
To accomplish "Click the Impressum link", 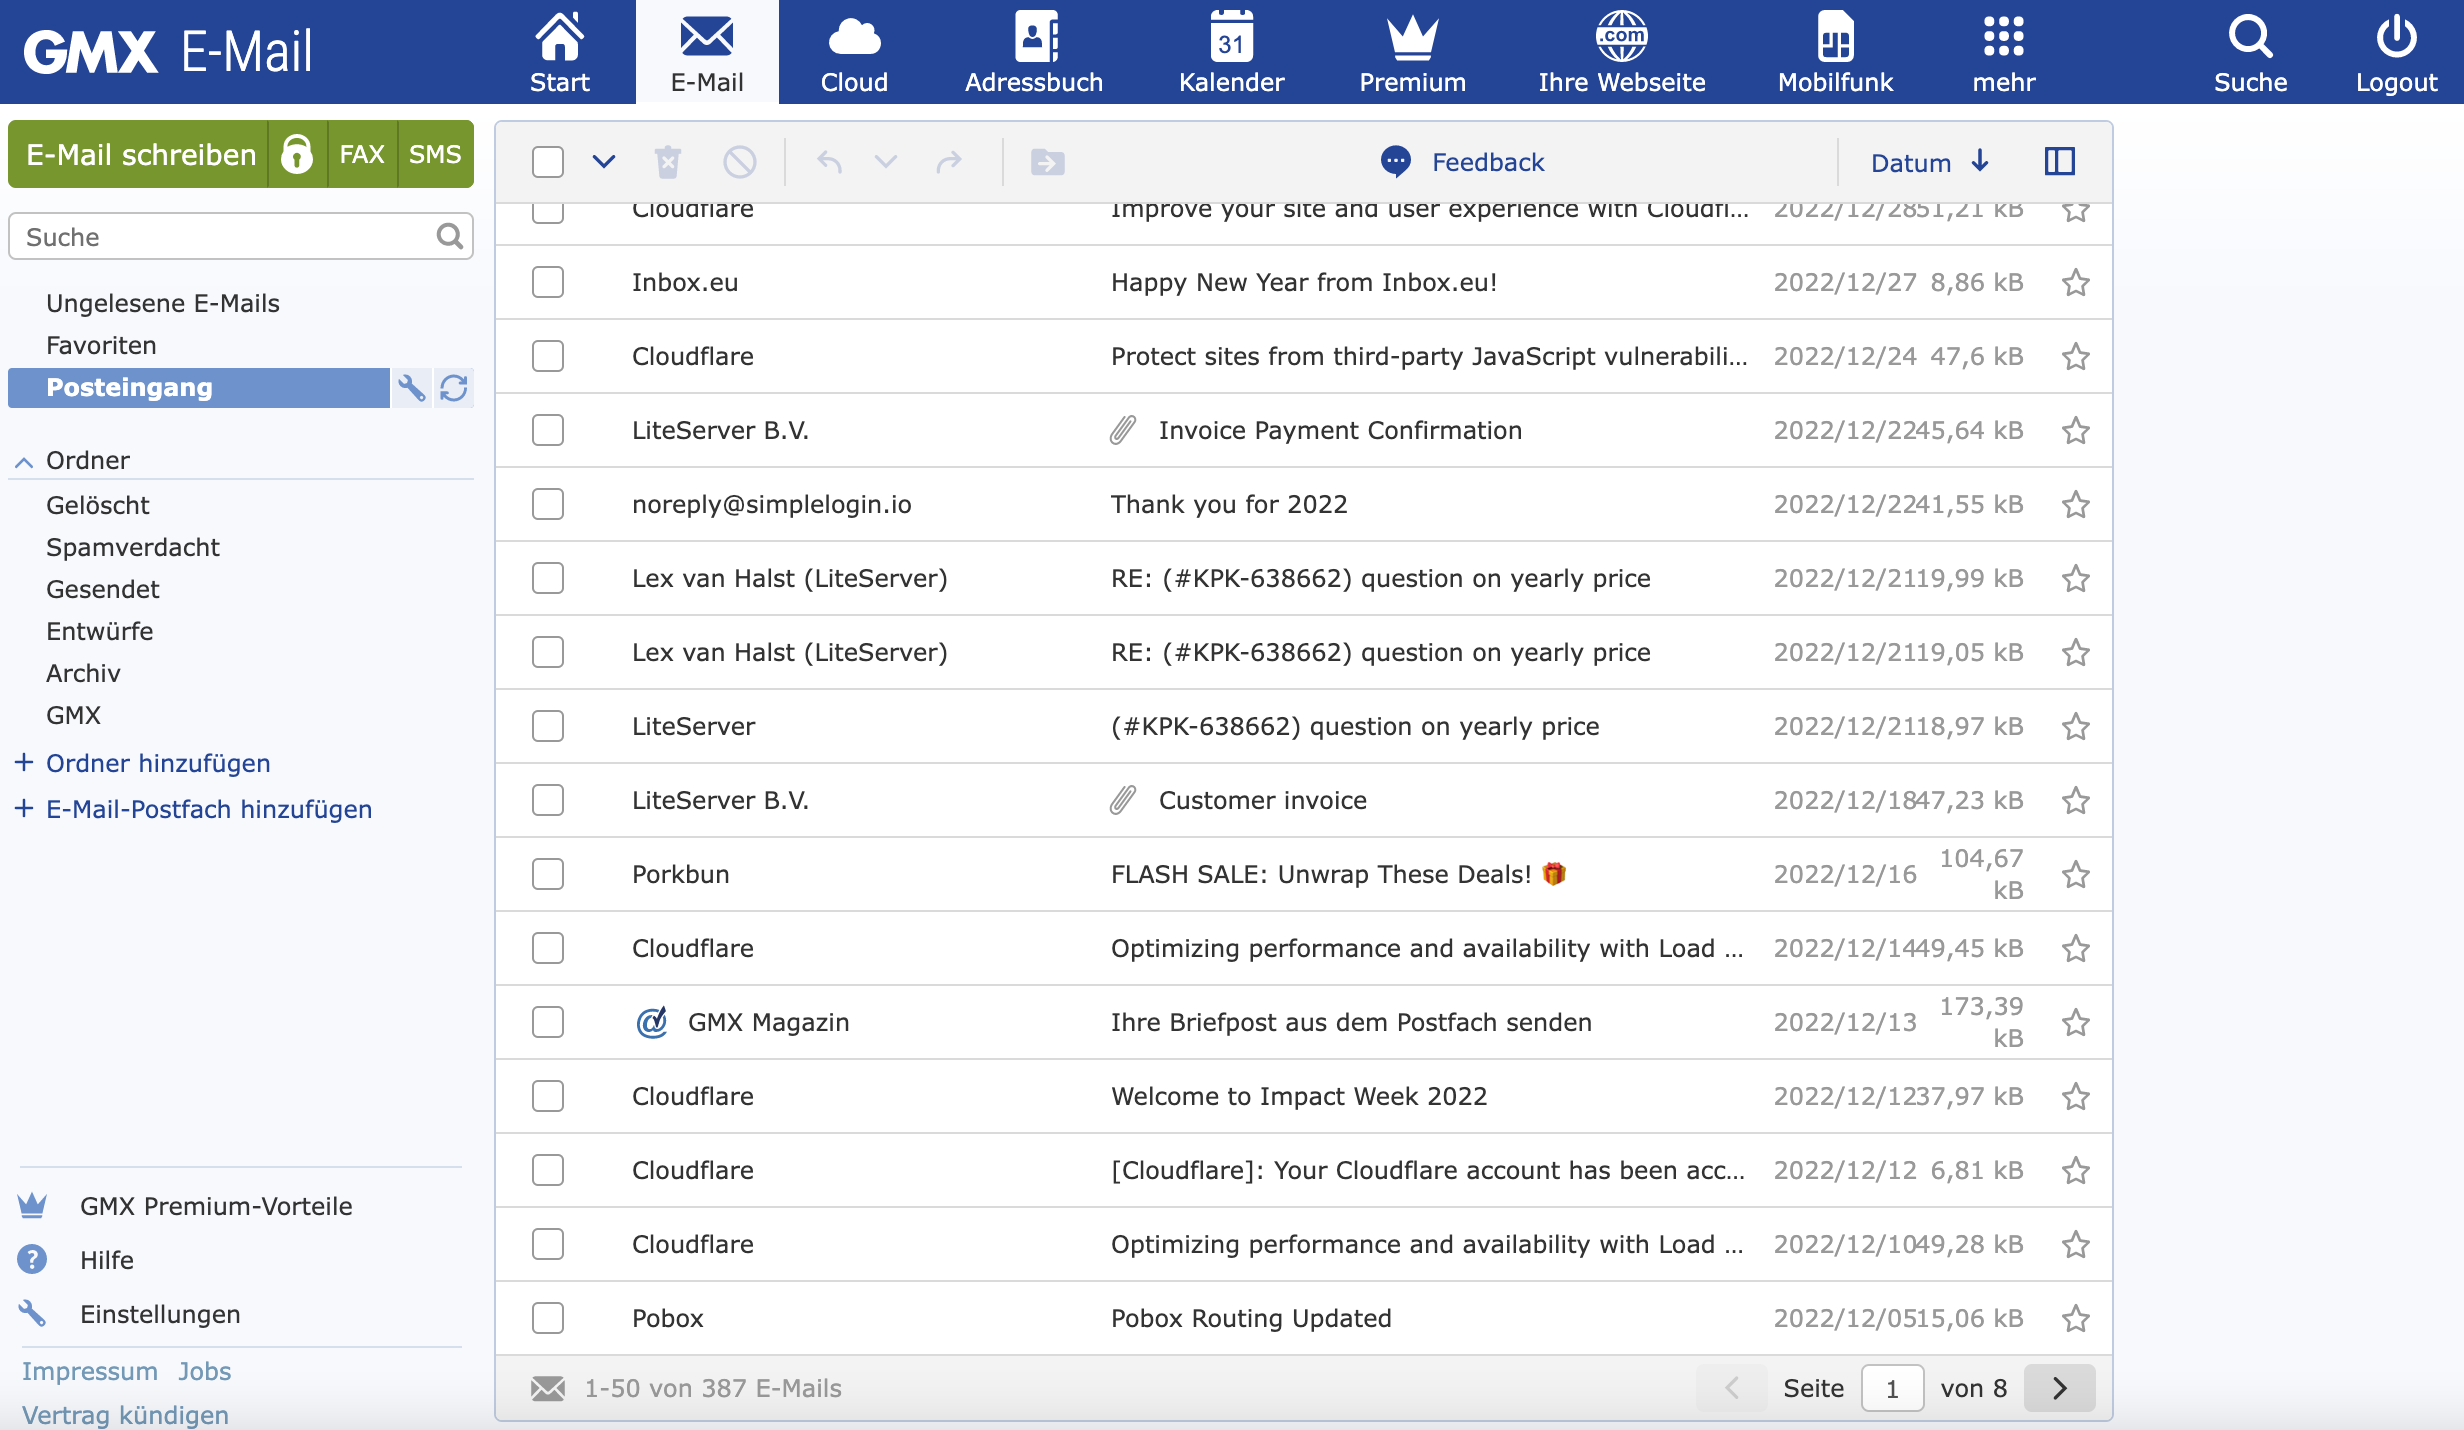I will tap(90, 1371).
